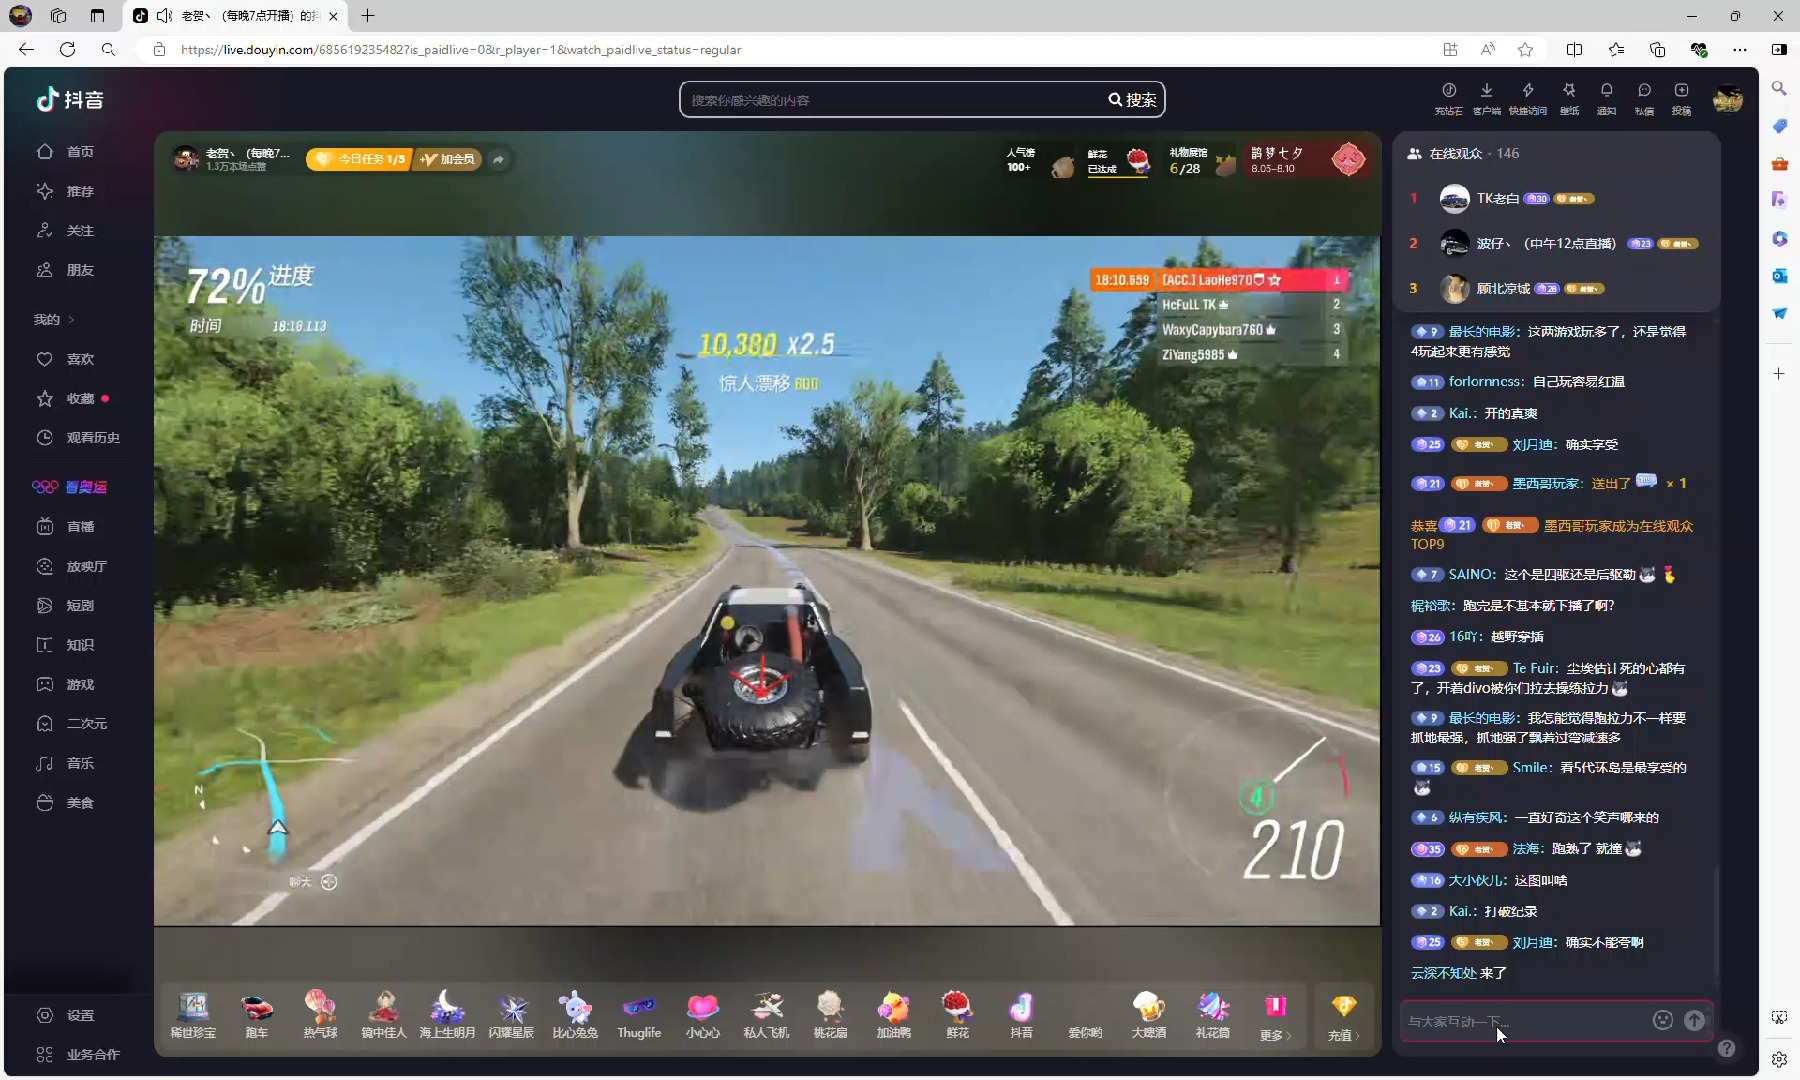Send the 私人飞机 private jet gift

coord(767,1014)
